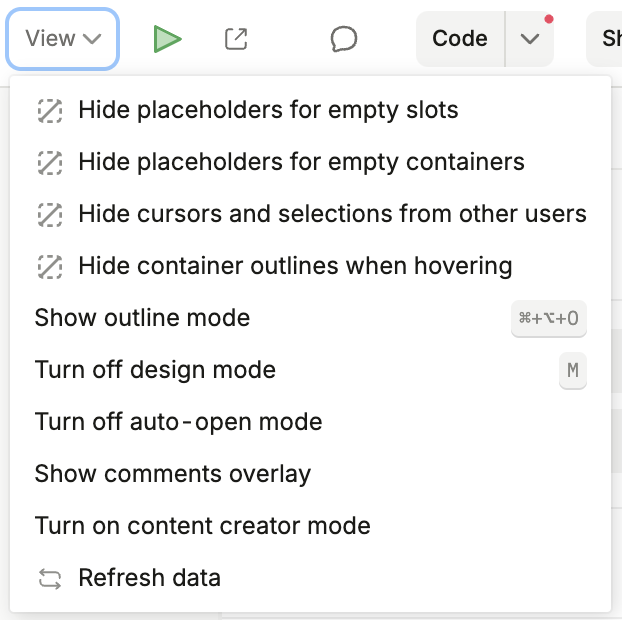Click dashed-box icon beside container outlines option

50,267
